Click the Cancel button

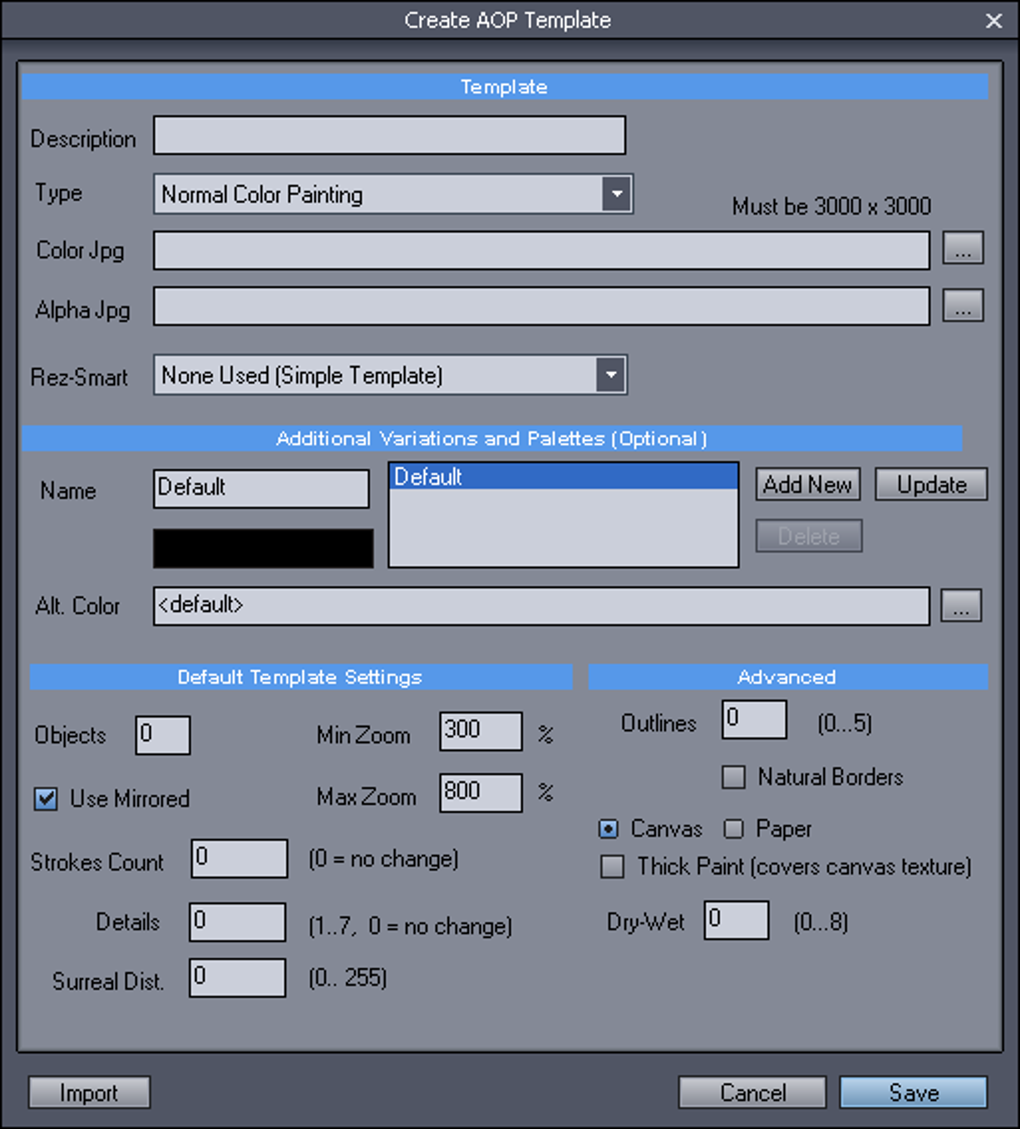(x=752, y=1093)
